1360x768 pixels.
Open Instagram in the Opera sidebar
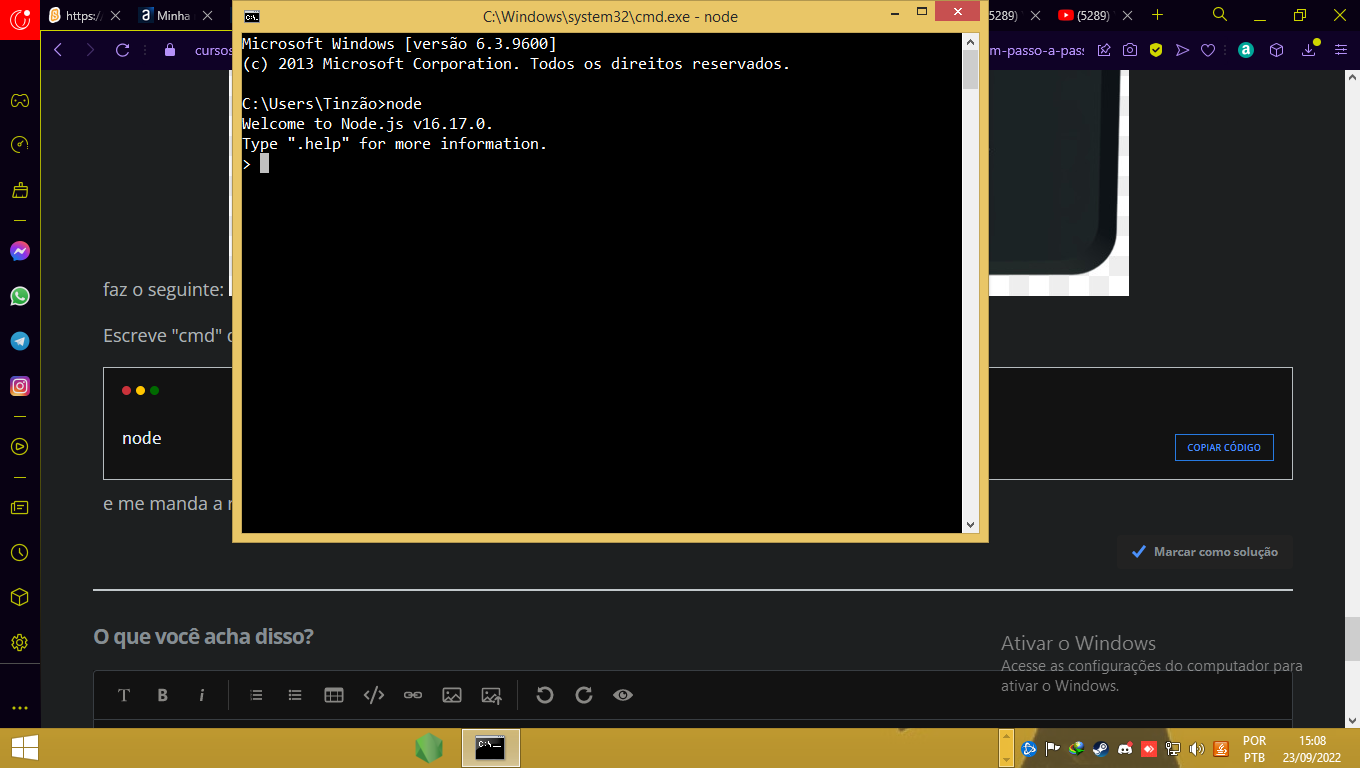(x=20, y=386)
